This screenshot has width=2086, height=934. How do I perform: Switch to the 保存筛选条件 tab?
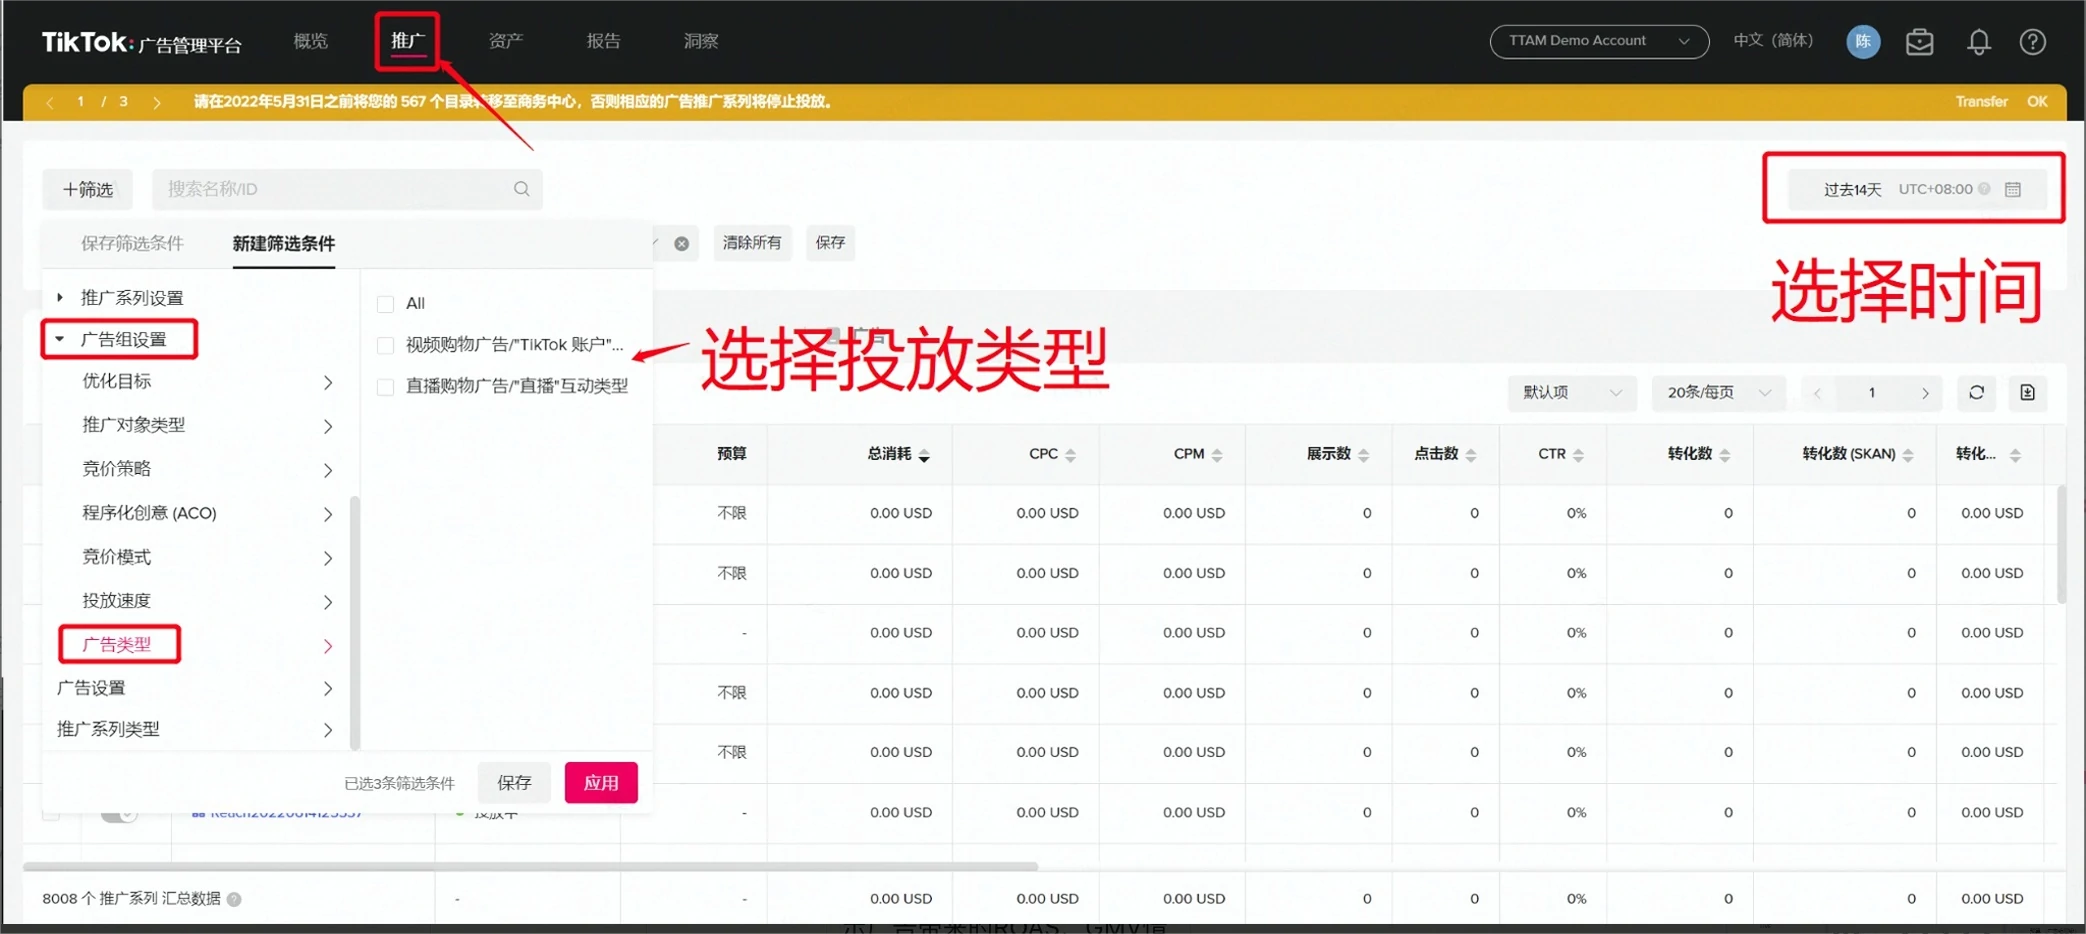pyautogui.click(x=132, y=243)
